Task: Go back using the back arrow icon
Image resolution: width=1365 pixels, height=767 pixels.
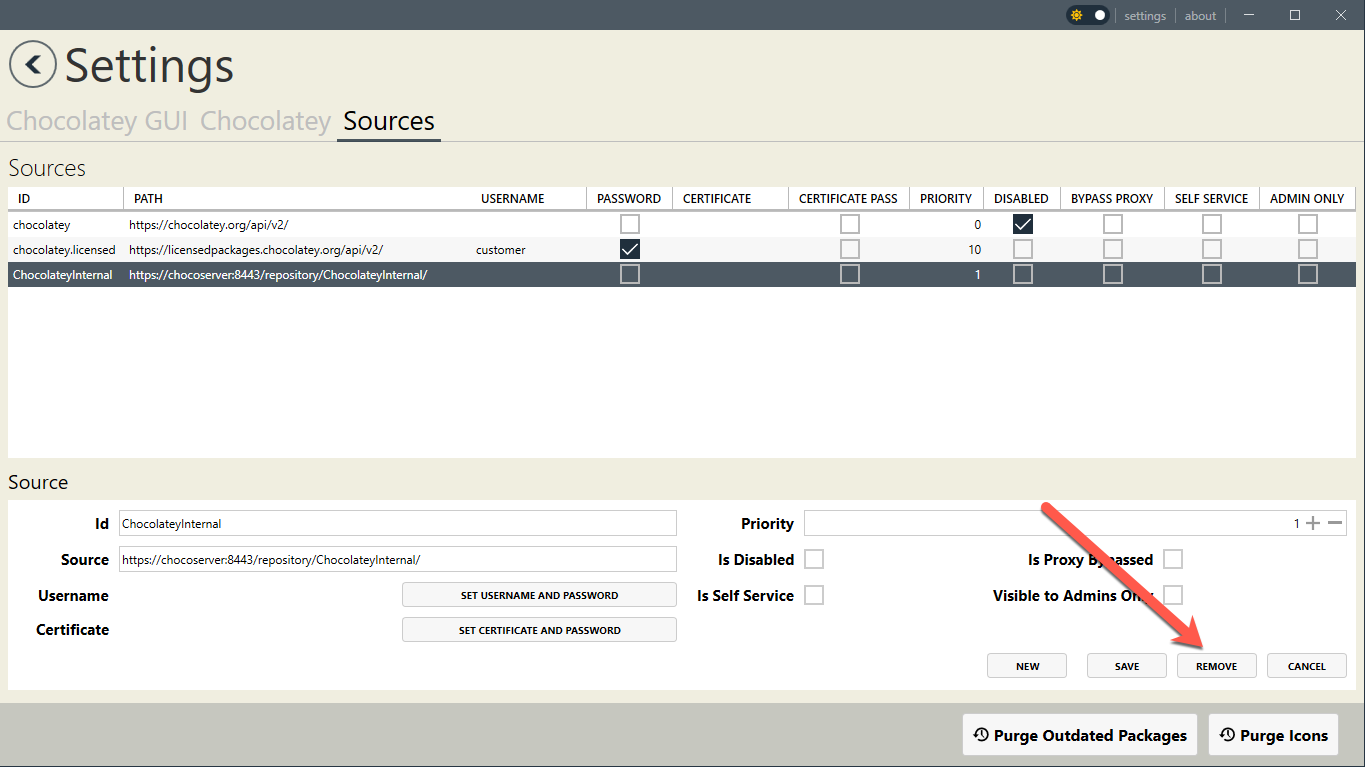Action: coord(33,65)
